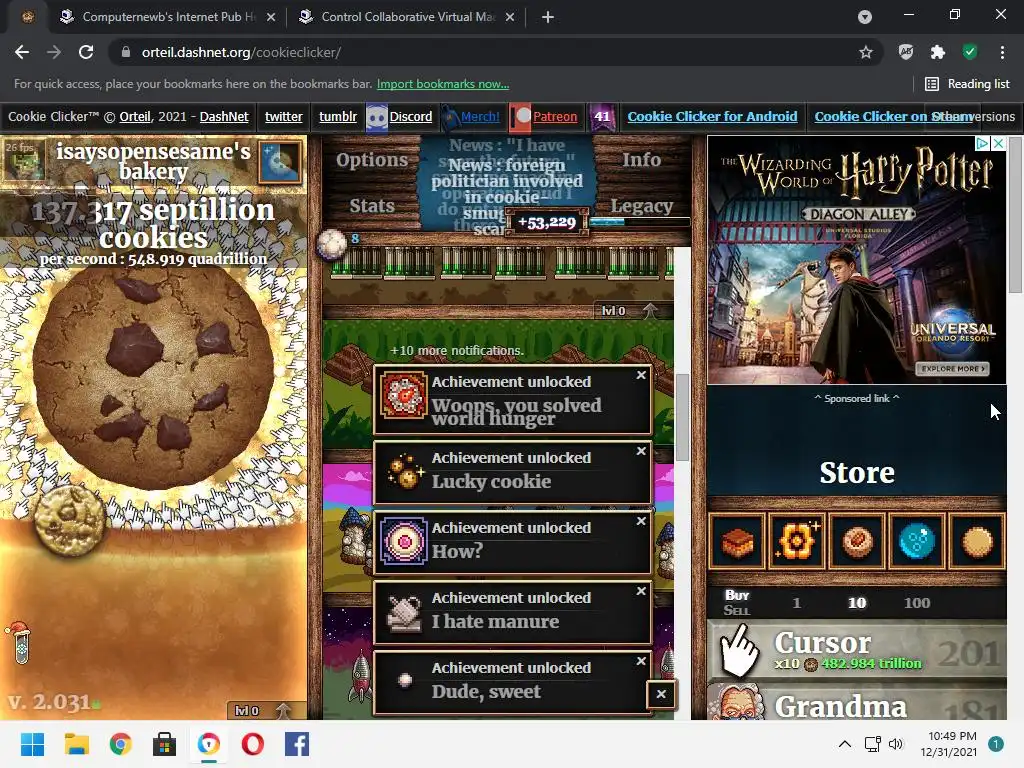1024x768 pixels.
Task: Dismiss the How? achievement notification
Action: [x=641, y=521]
